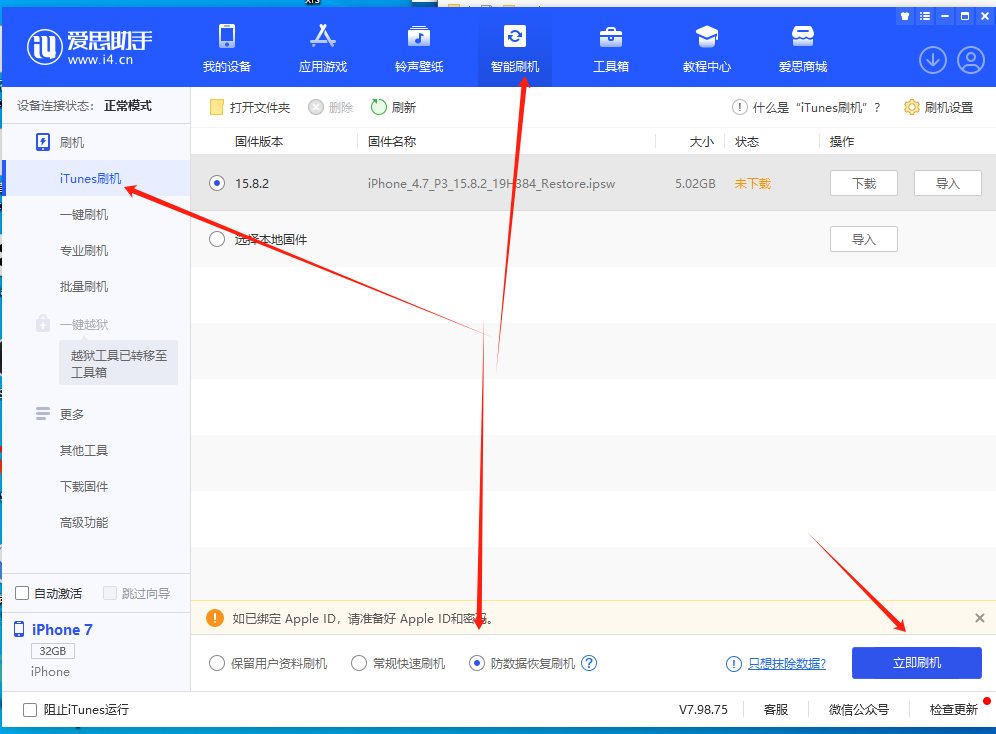Open the 什么是“iTunes刷机”? help link
The width and height of the screenshot is (996, 734).
tap(806, 107)
